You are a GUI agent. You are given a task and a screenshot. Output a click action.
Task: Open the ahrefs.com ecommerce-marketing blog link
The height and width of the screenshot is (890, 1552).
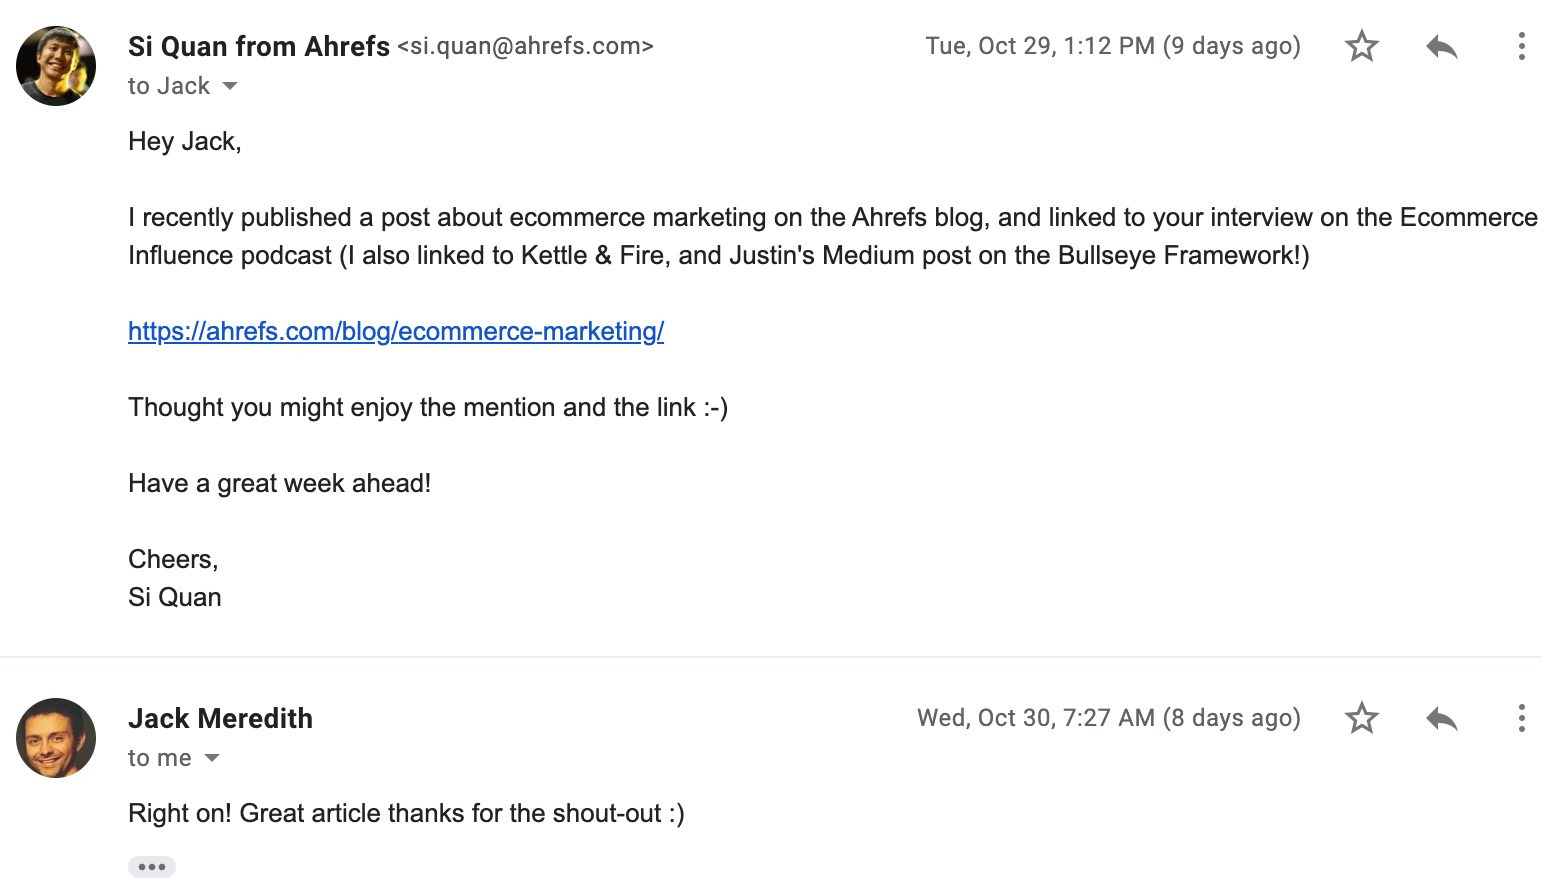click(x=396, y=331)
